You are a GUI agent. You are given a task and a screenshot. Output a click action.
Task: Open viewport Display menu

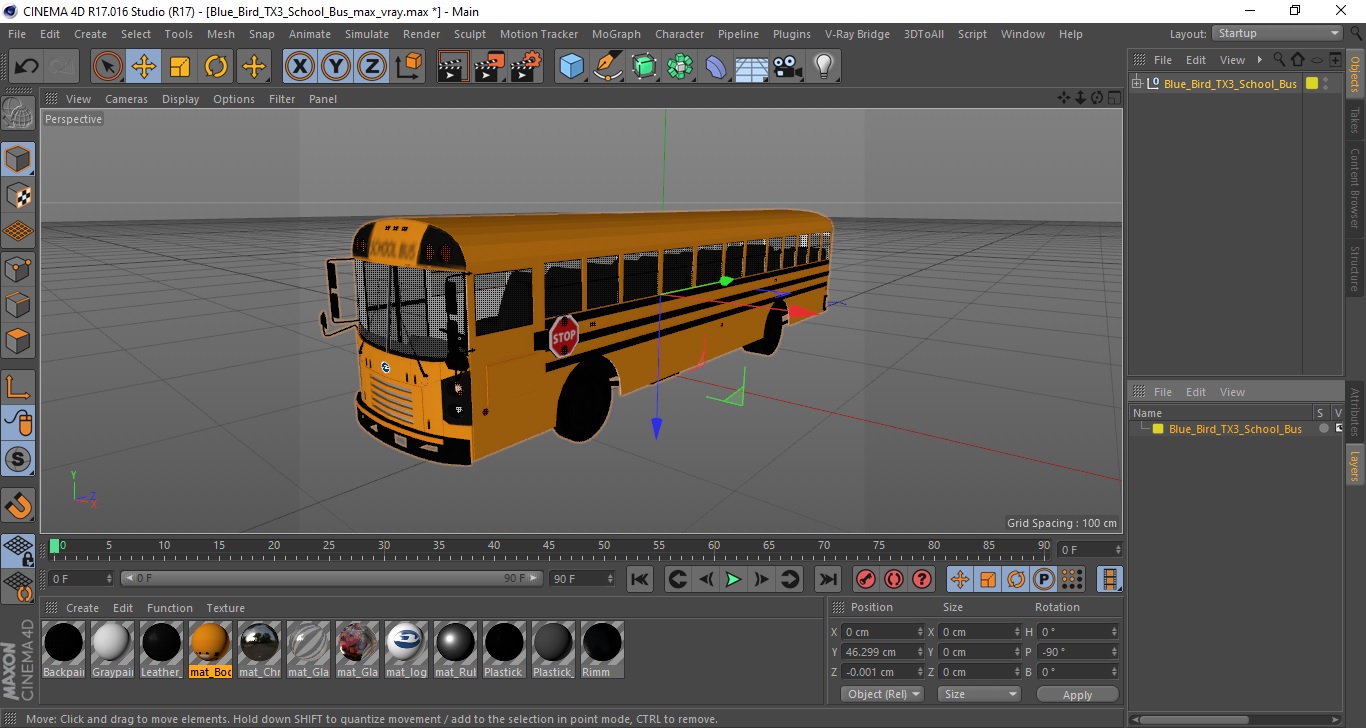[x=181, y=99]
